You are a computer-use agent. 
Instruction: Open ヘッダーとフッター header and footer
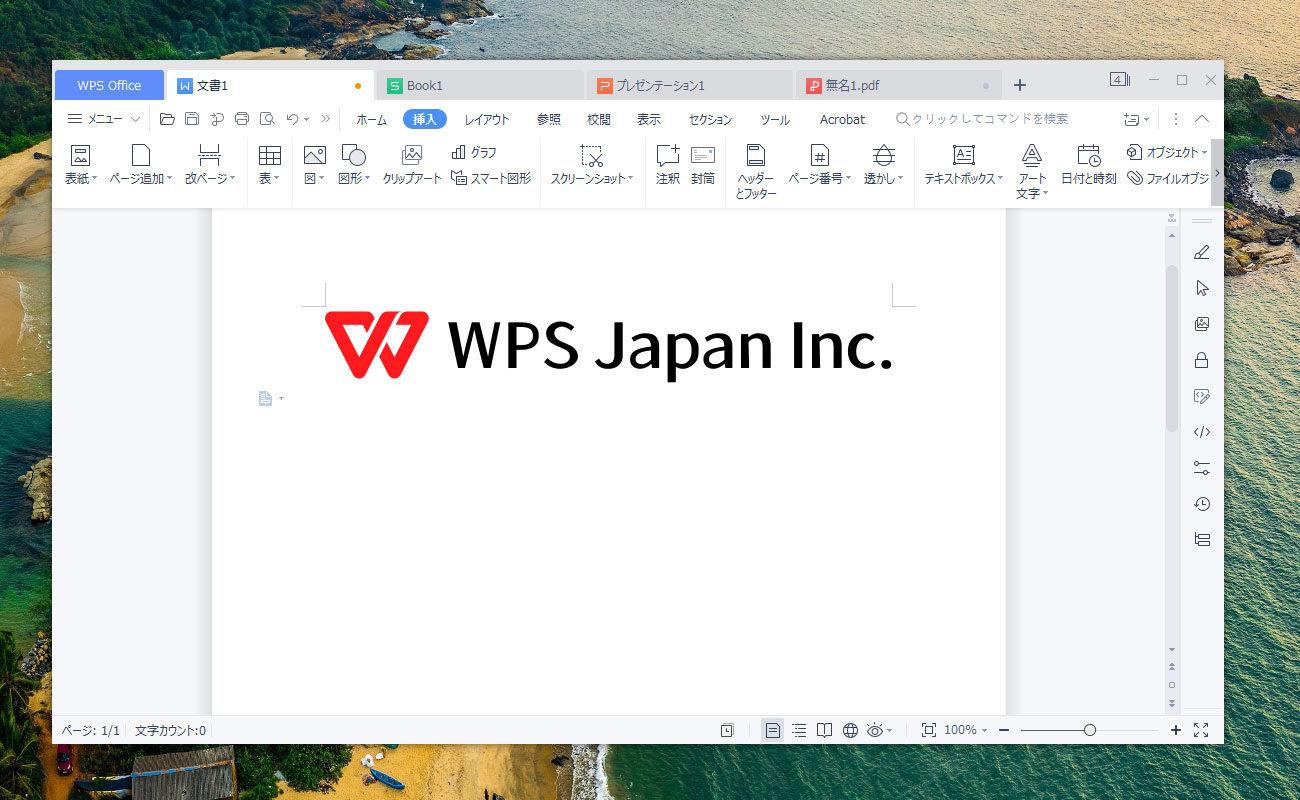(755, 171)
